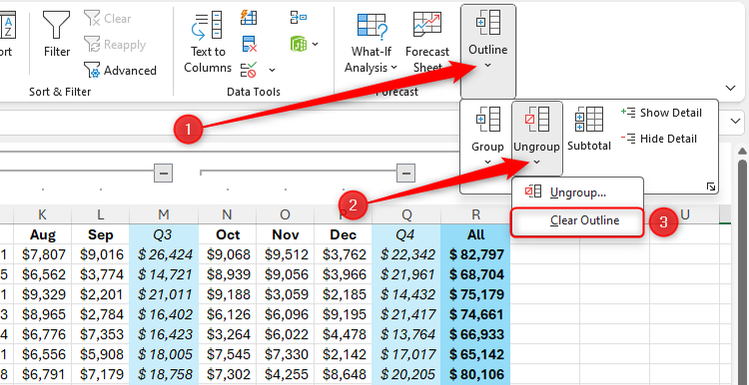
Task: Select cell with $2,185
Action: [343, 294]
